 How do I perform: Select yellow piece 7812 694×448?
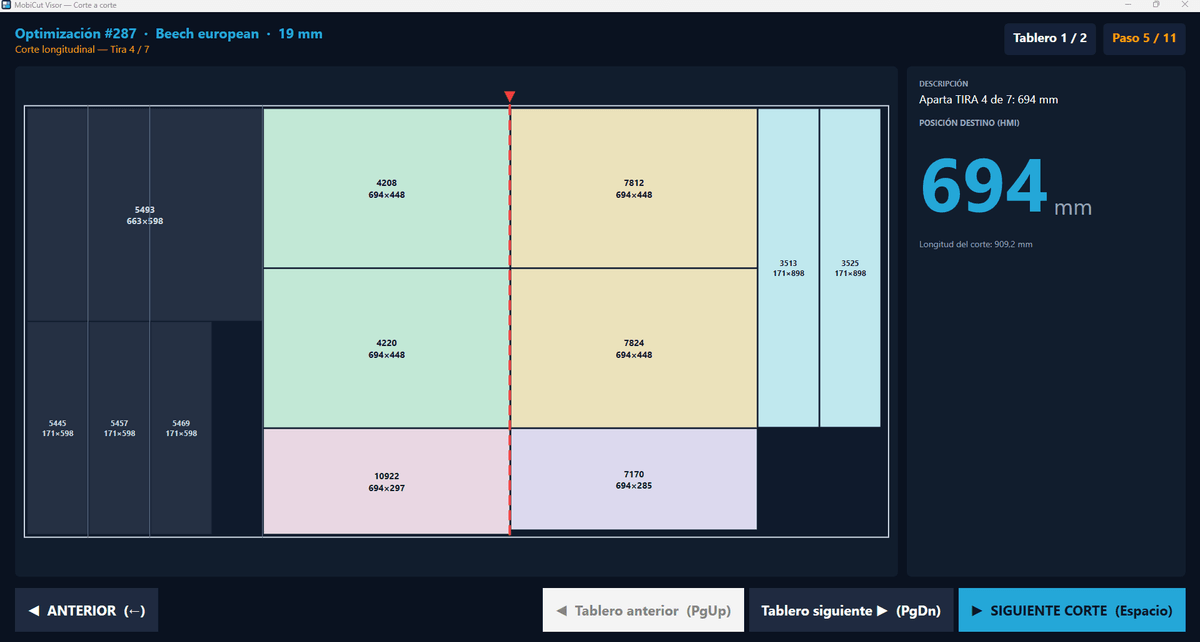coord(634,188)
